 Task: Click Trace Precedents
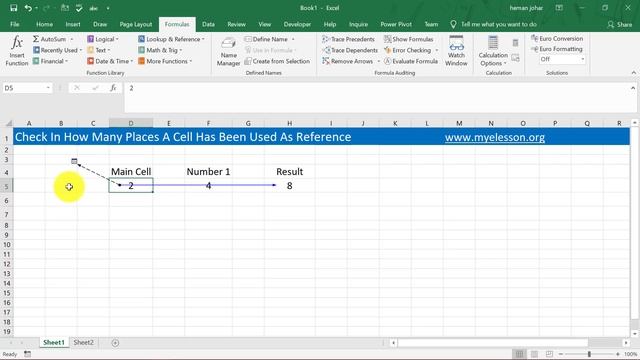click(348, 39)
